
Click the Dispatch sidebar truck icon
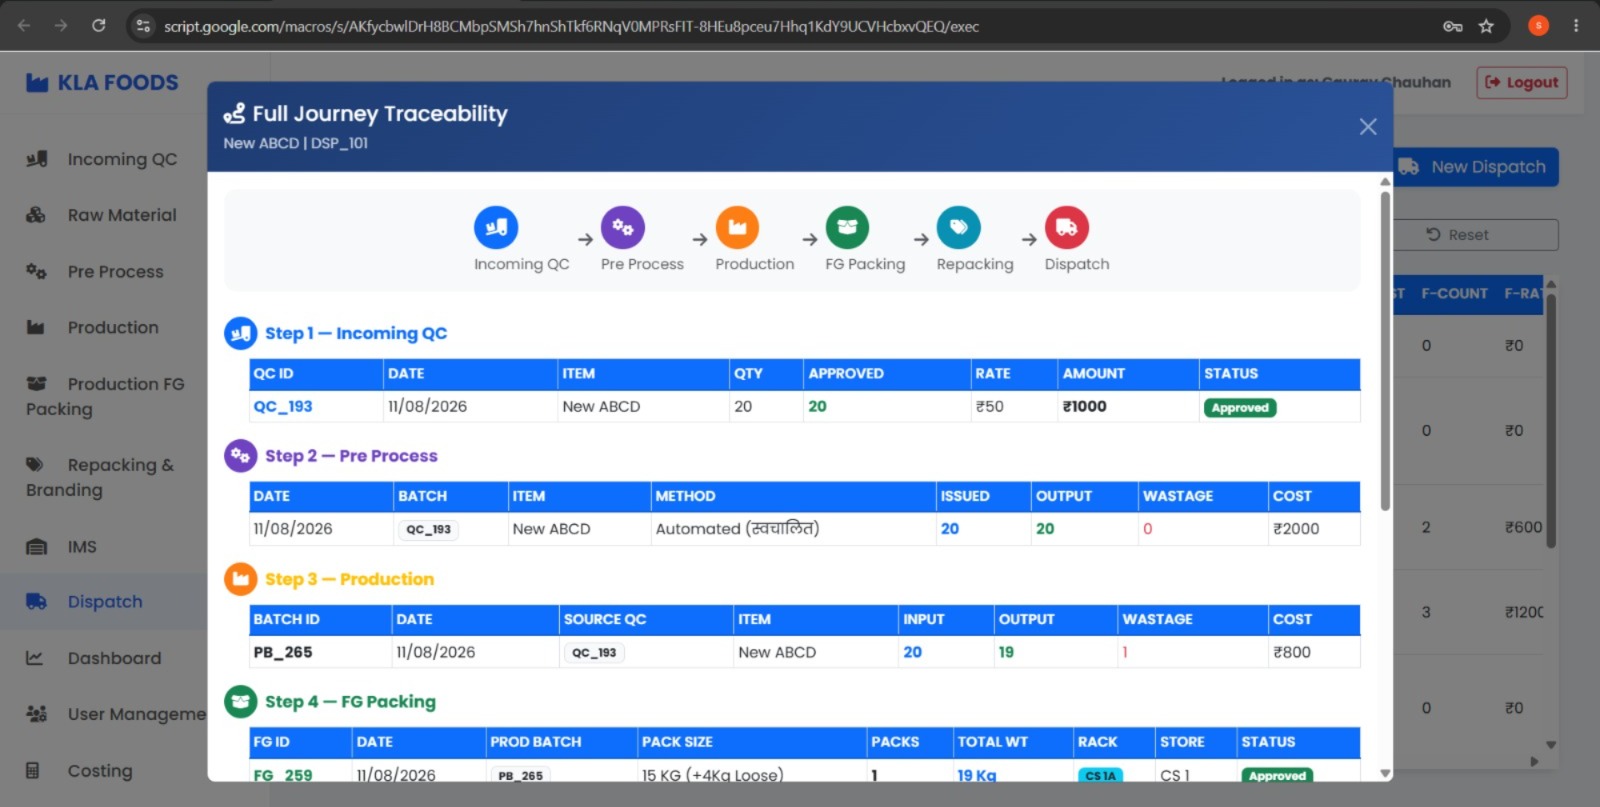tap(36, 602)
